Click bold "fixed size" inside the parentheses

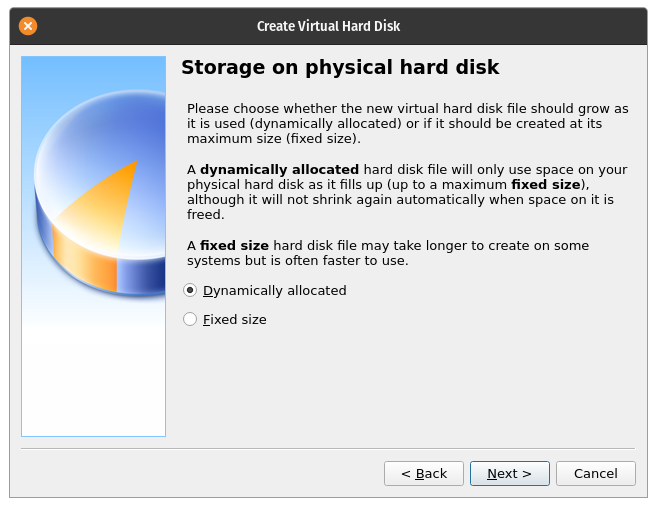click(x=545, y=185)
